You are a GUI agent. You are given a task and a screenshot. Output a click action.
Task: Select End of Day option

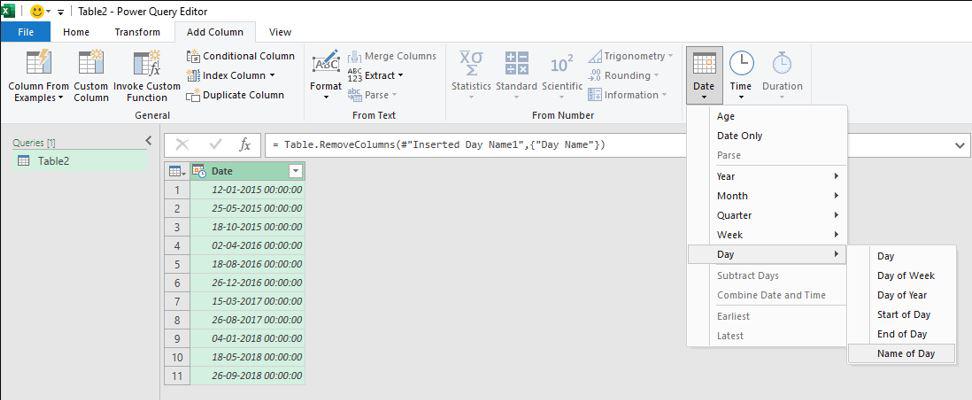click(902, 334)
